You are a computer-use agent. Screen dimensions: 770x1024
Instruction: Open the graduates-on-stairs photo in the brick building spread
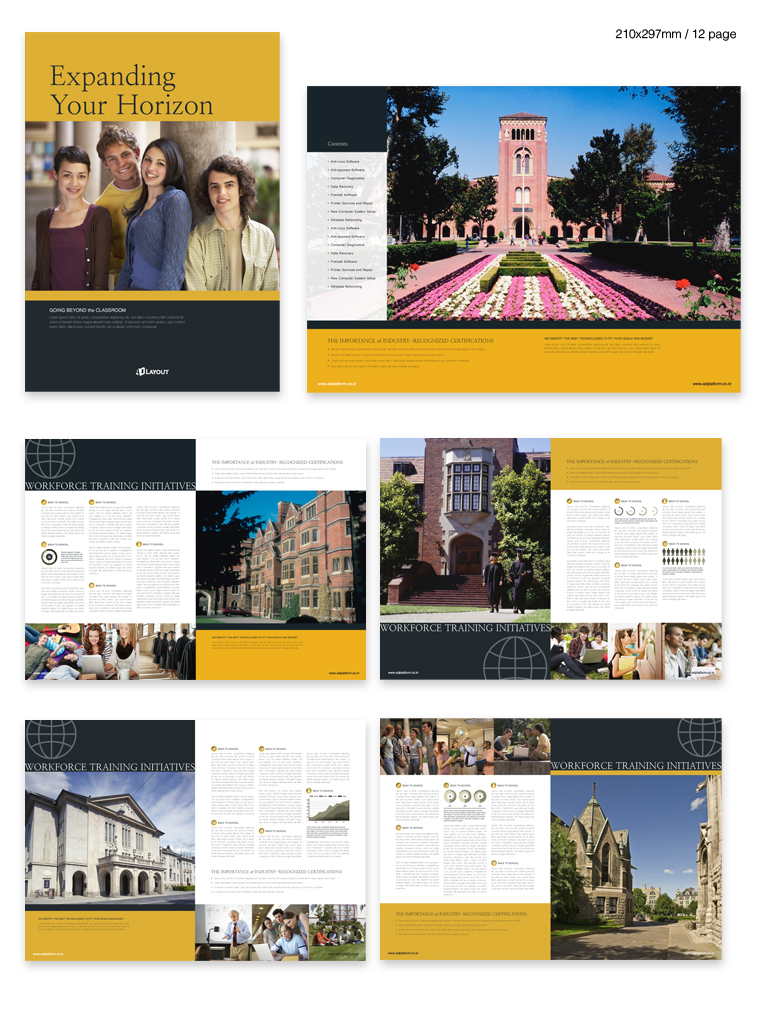tap(167, 651)
